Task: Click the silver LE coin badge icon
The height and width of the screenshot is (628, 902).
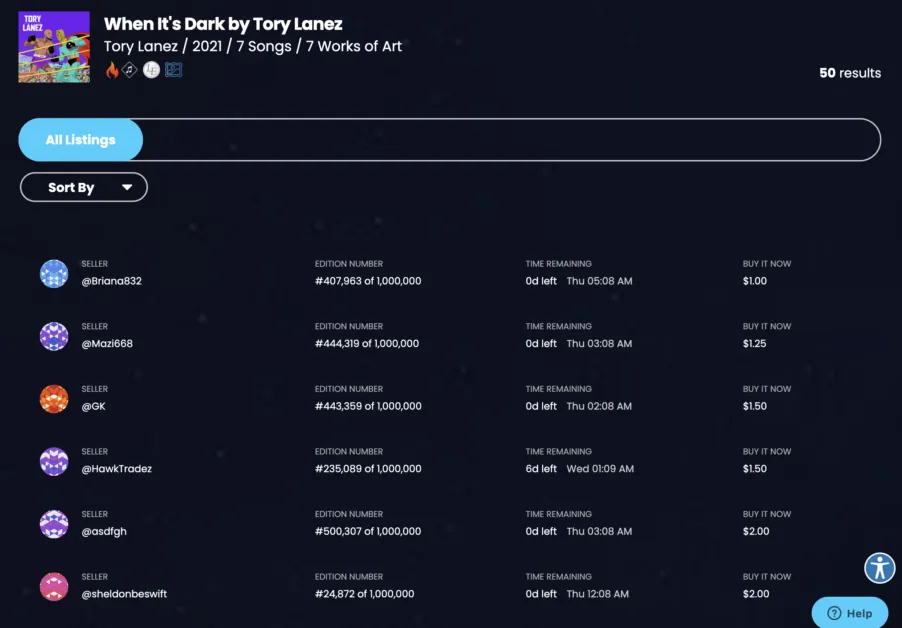Action: coord(152,70)
